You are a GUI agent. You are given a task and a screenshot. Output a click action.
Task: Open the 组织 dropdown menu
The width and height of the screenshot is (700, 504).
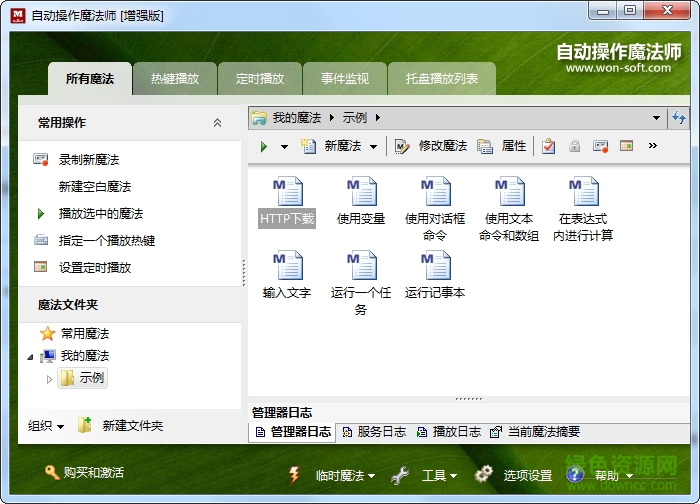pos(46,425)
